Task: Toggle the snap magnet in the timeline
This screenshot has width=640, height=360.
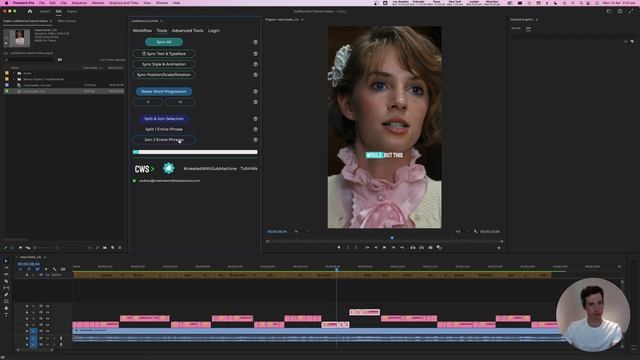Action: click(x=29, y=269)
